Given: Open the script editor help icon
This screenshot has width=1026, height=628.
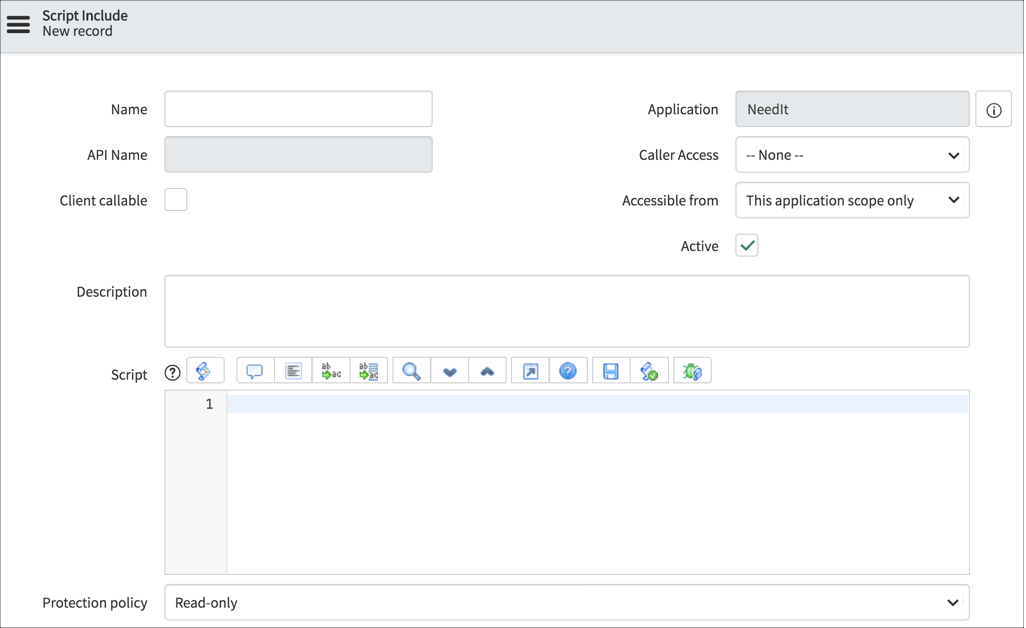Looking at the screenshot, I should tap(568, 370).
